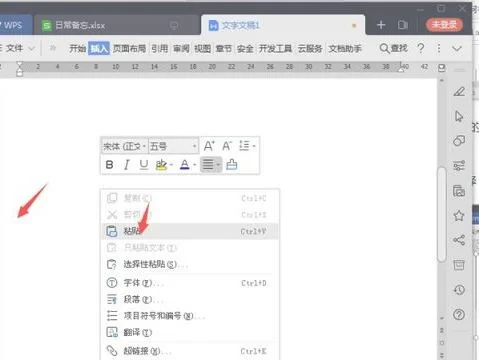The image size is (479, 360).
Task: Choose 粘贴 from the context menu
Action: click(190, 231)
